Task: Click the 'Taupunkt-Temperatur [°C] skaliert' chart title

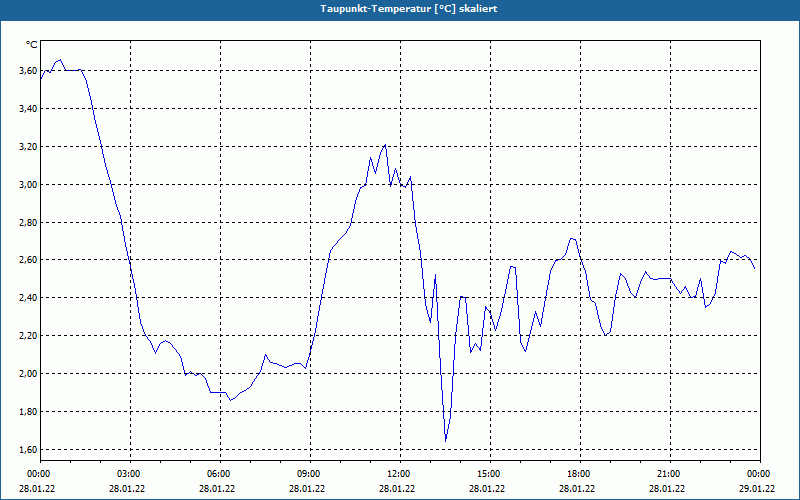Action: (409, 9)
